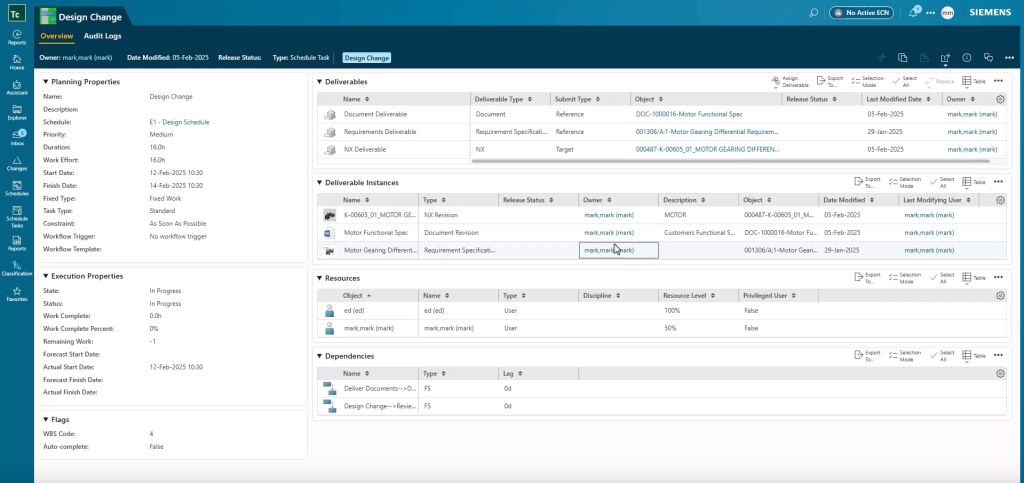
Task: Open the Share icon in header toolbar
Action: (x=945, y=58)
